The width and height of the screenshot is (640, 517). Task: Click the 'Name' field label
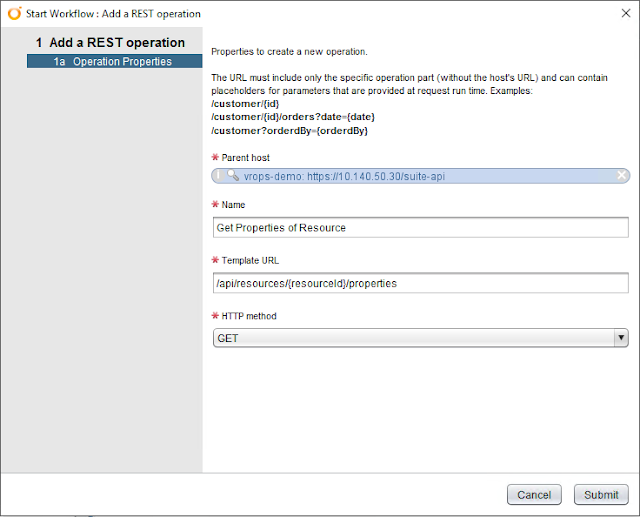point(233,205)
